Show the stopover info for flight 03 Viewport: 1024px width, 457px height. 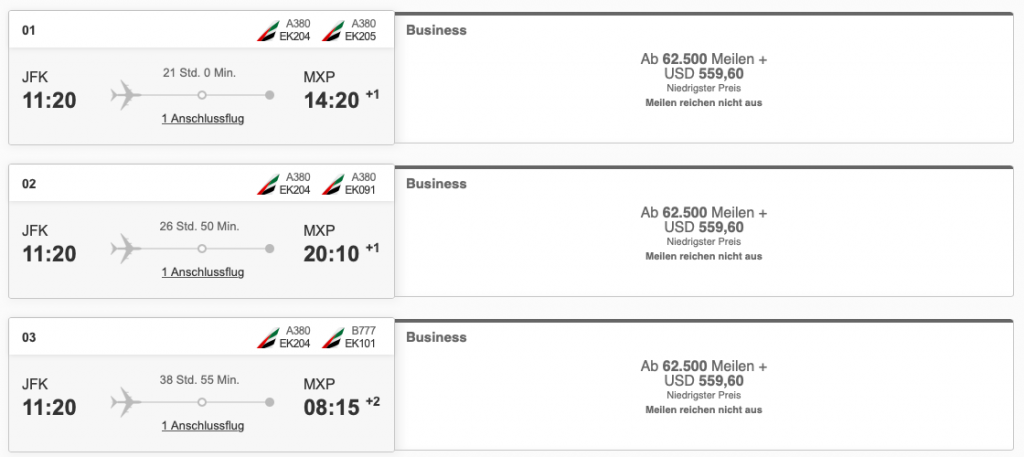[203, 427]
